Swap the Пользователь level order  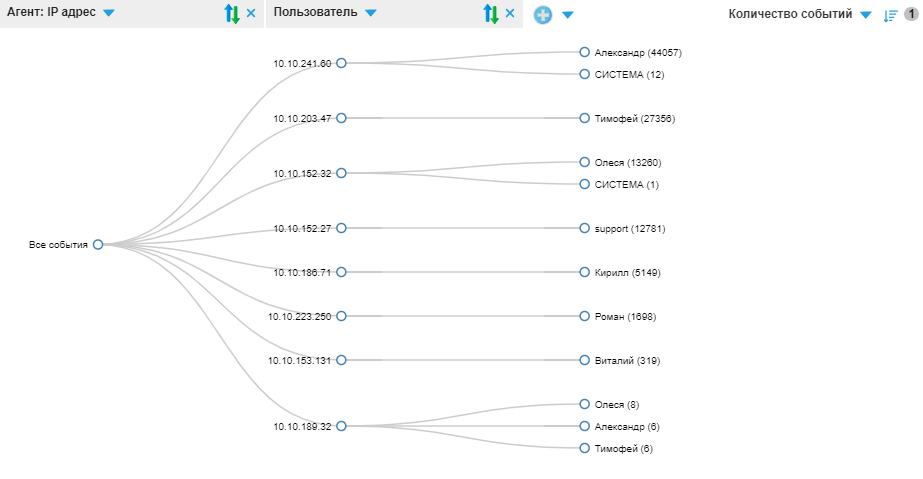[x=490, y=14]
